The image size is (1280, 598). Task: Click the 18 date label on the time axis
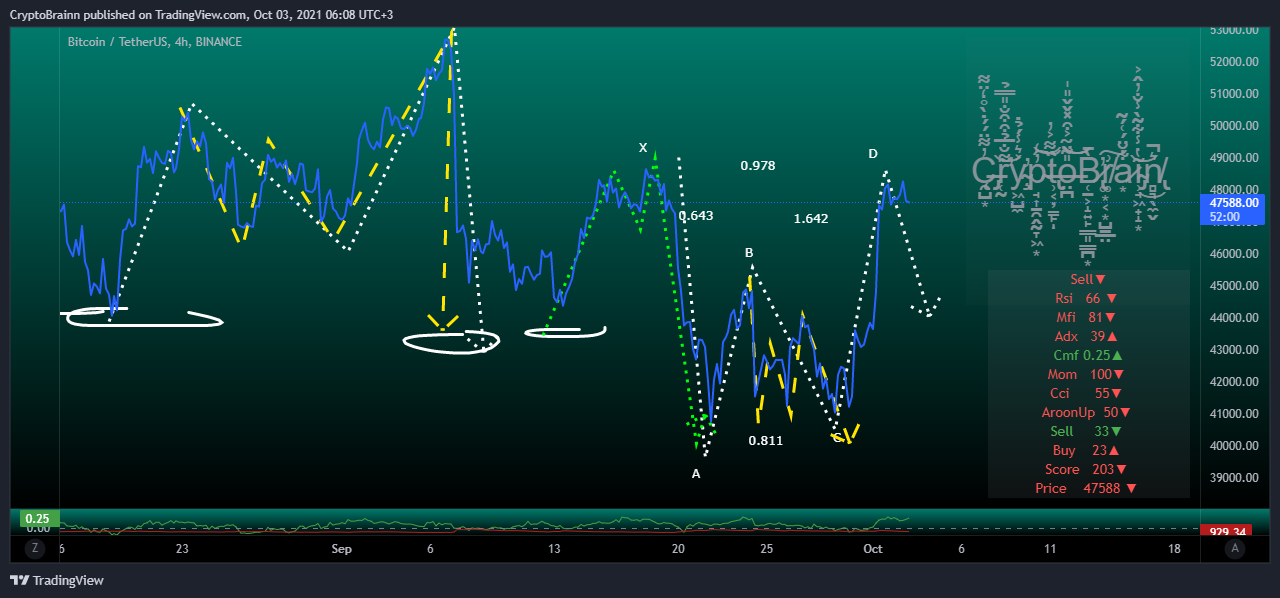pyautogui.click(x=1174, y=549)
